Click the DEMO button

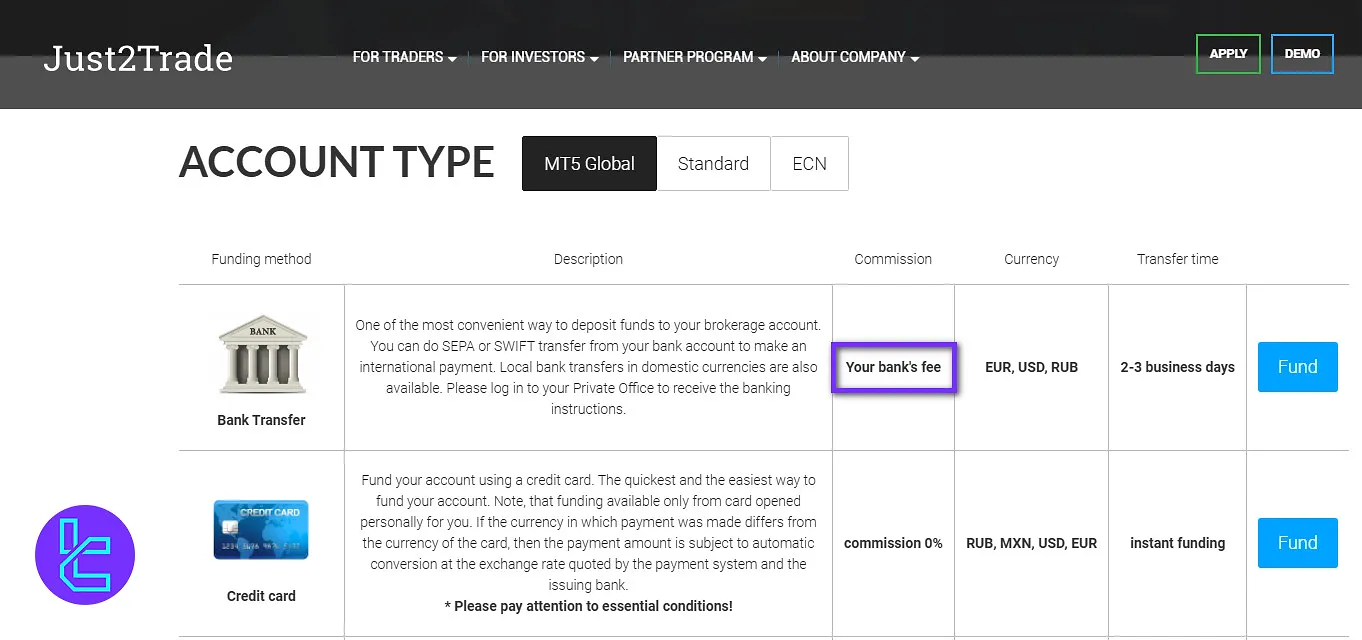(x=1302, y=54)
